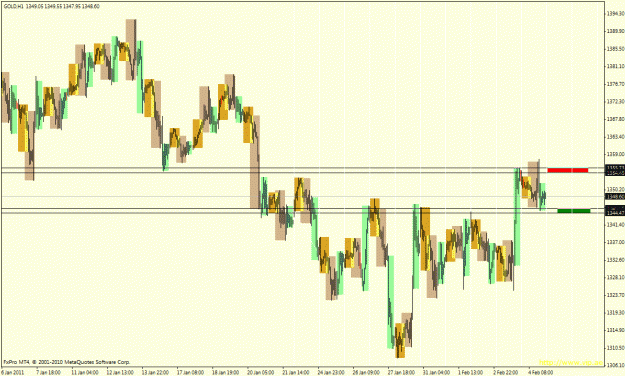
Task: Click the 31 Jan 04:00 time label
Action: click(436, 372)
